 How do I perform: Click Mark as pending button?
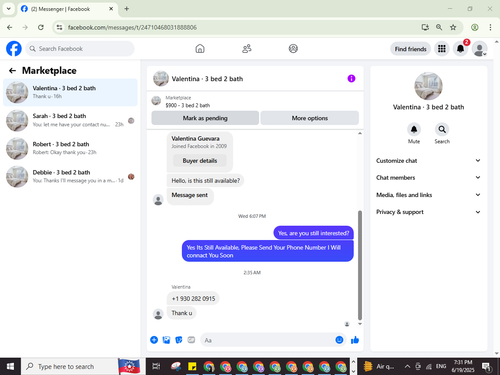click(205, 118)
